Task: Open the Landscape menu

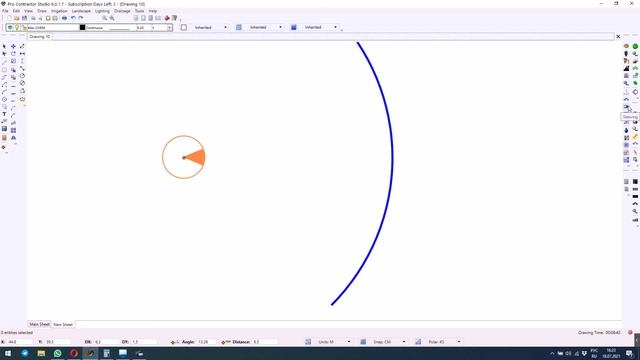Action: (81, 11)
